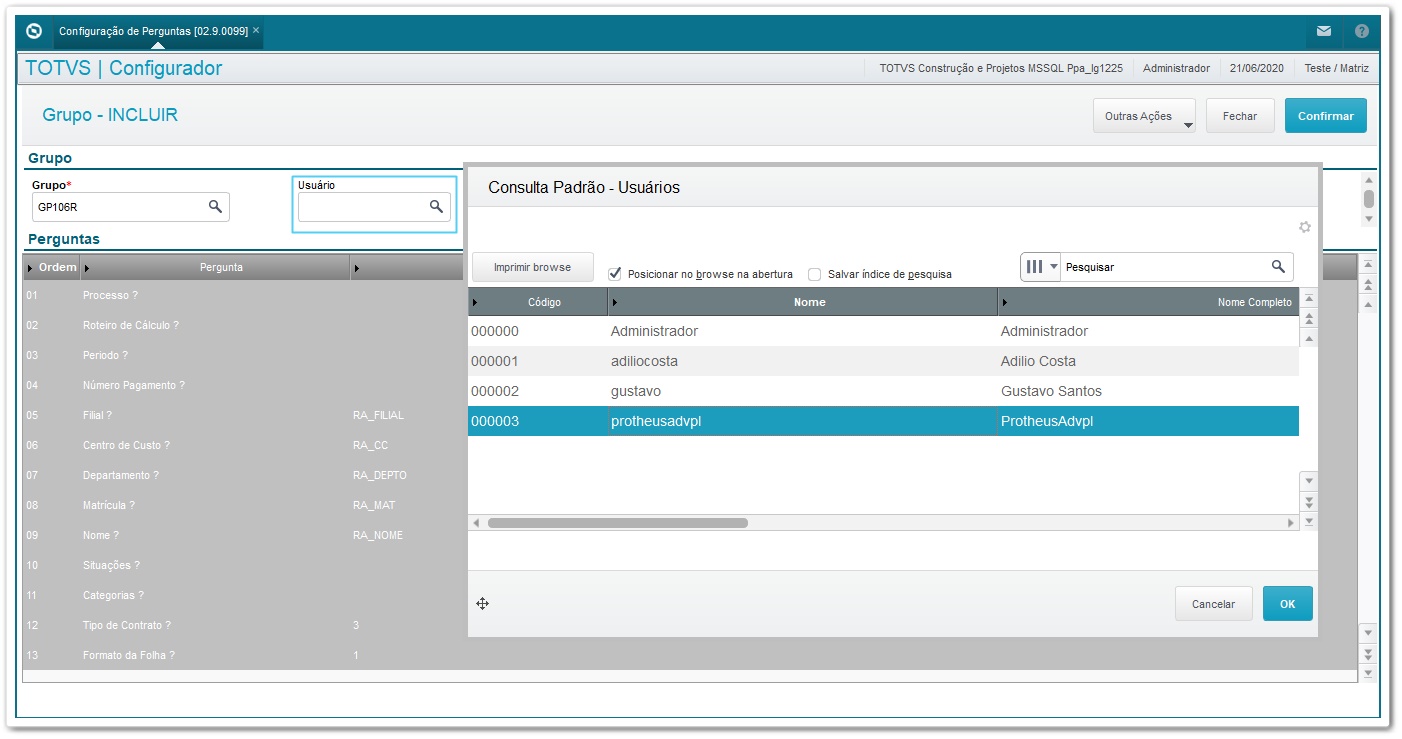Click the left arrow of horizontal scrollbar
1402x739 pixels.
477,523
